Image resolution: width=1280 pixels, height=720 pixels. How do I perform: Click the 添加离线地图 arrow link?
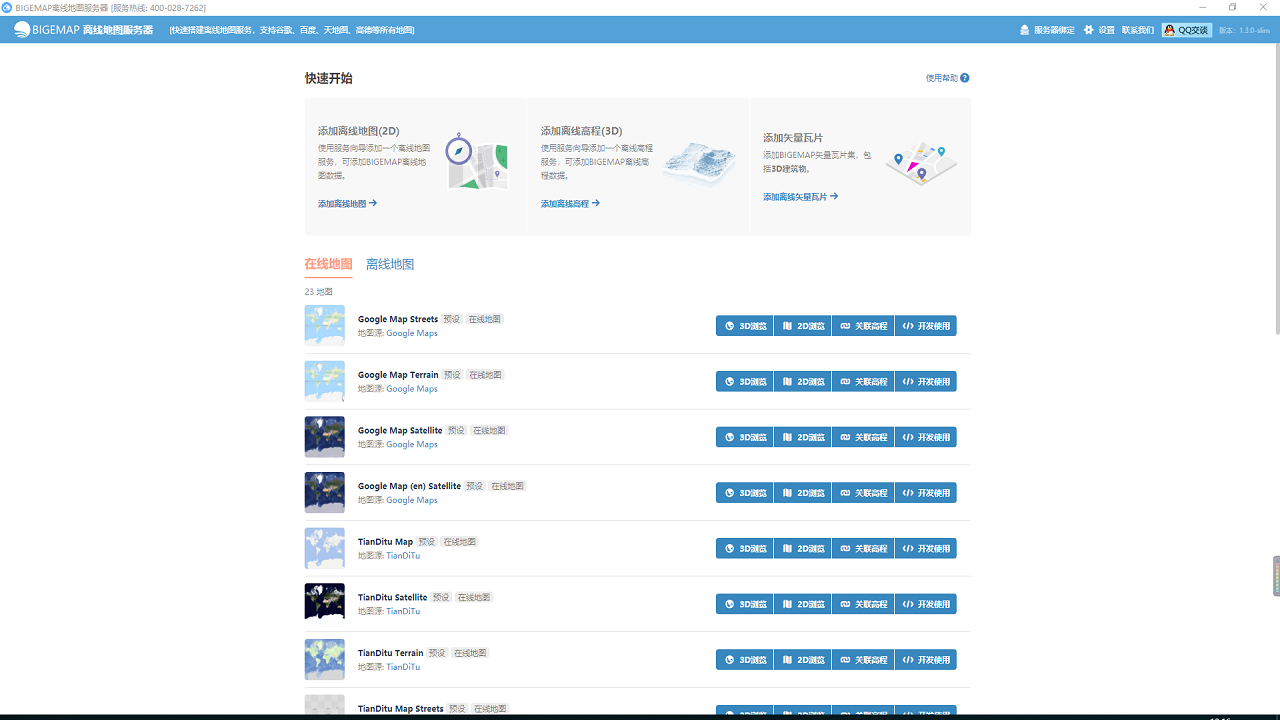347,204
